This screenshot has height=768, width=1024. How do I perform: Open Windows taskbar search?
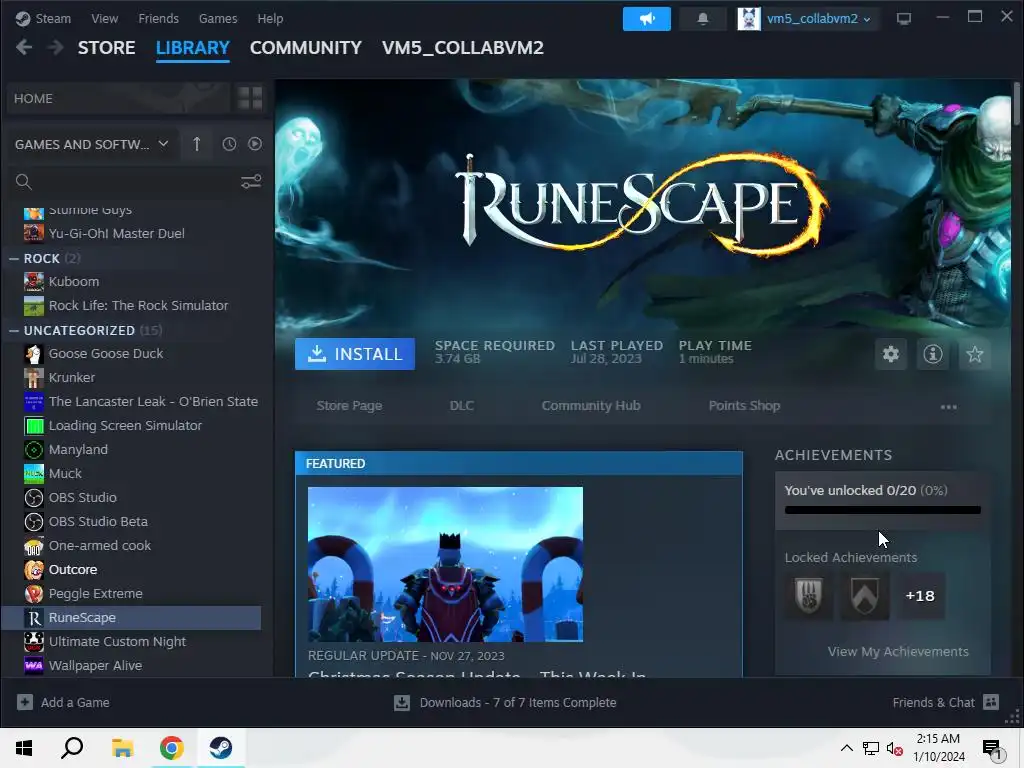click(x=72, y=748)
